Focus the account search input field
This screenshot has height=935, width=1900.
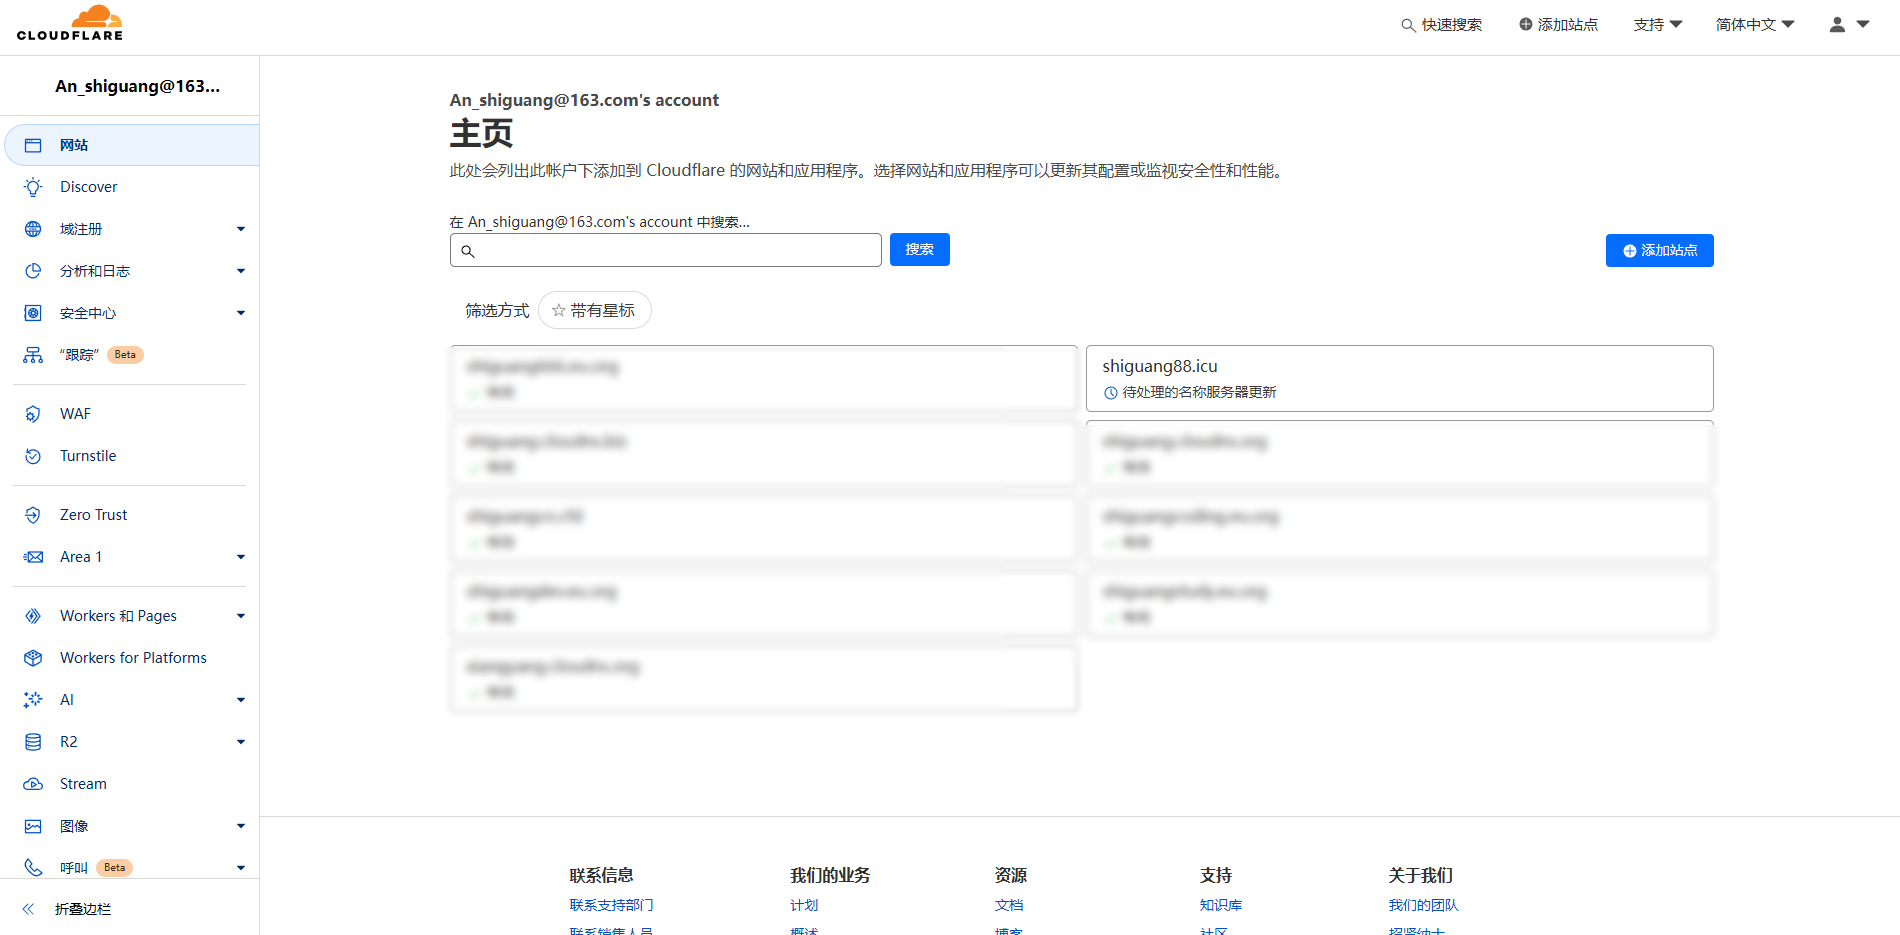point(666,250)
